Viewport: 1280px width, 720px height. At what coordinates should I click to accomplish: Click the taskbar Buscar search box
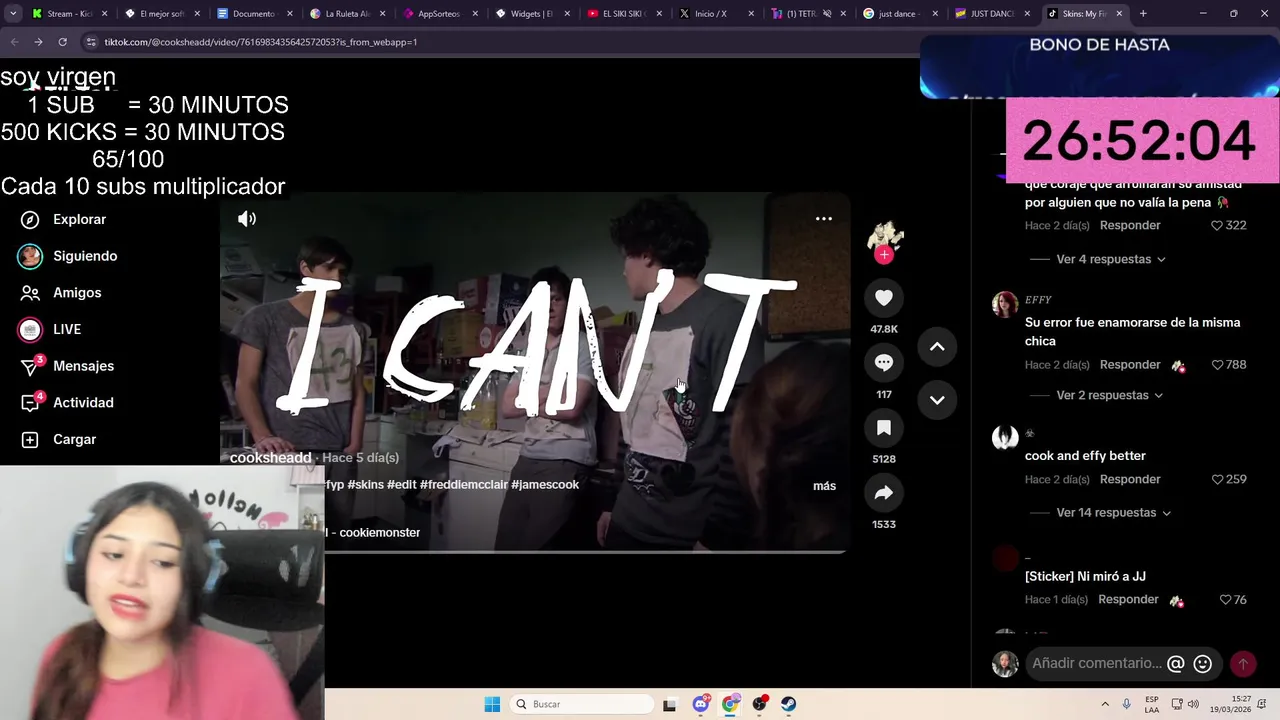pos(580,704)
